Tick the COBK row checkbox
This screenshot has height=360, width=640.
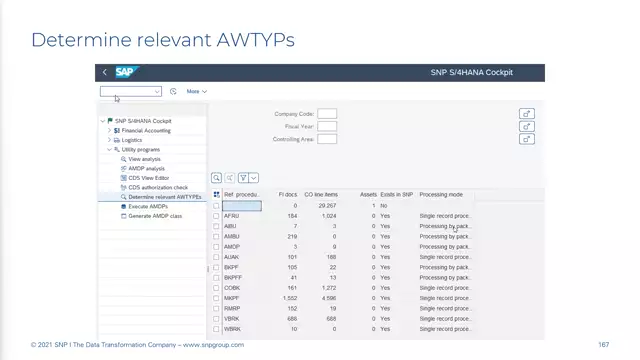tap(216, 288)
